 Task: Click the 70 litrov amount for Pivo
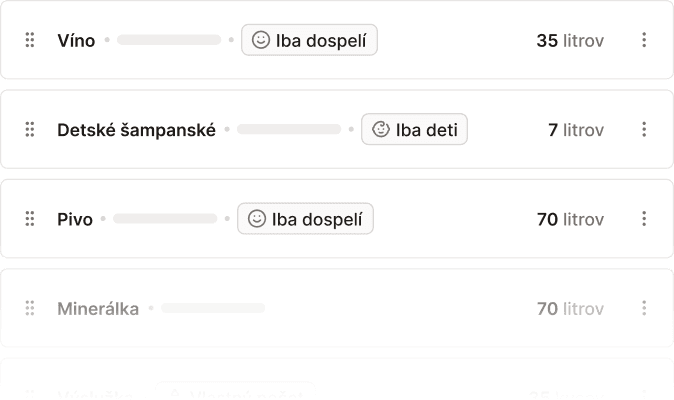[x=570, y=219]
